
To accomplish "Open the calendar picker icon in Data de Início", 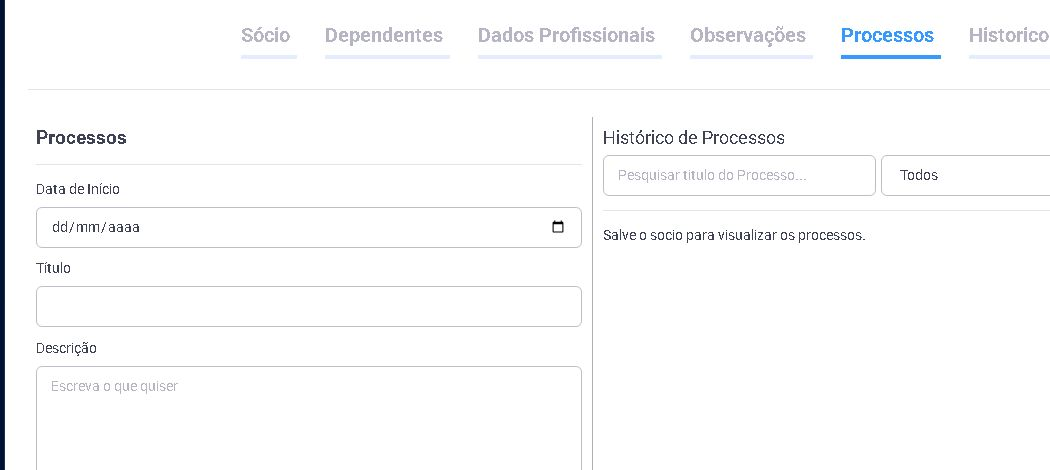I will coord(557,227).
